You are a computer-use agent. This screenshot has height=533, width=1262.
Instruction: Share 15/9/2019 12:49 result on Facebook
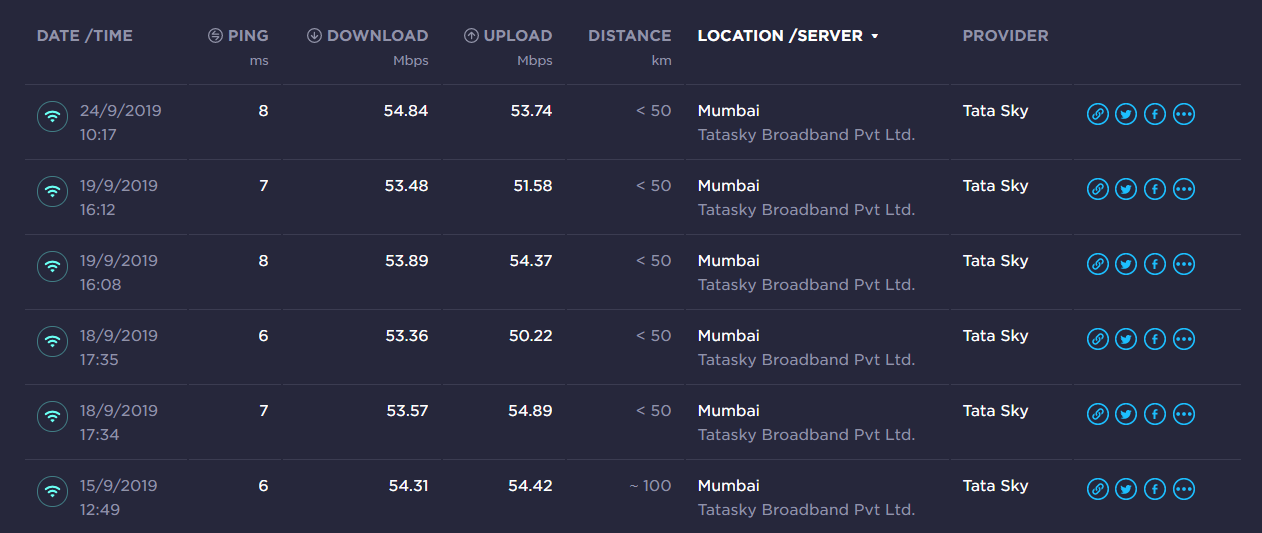pos(1155,489)
